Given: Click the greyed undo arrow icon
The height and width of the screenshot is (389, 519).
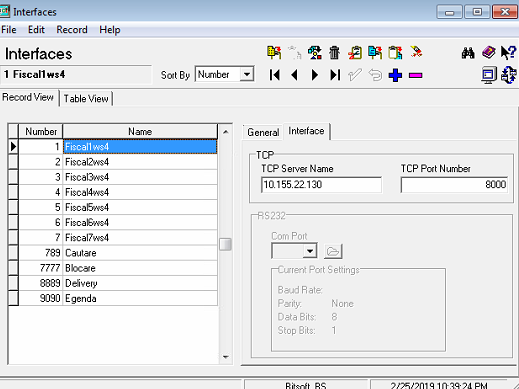Looking at the screenshot, I should 375,75.
